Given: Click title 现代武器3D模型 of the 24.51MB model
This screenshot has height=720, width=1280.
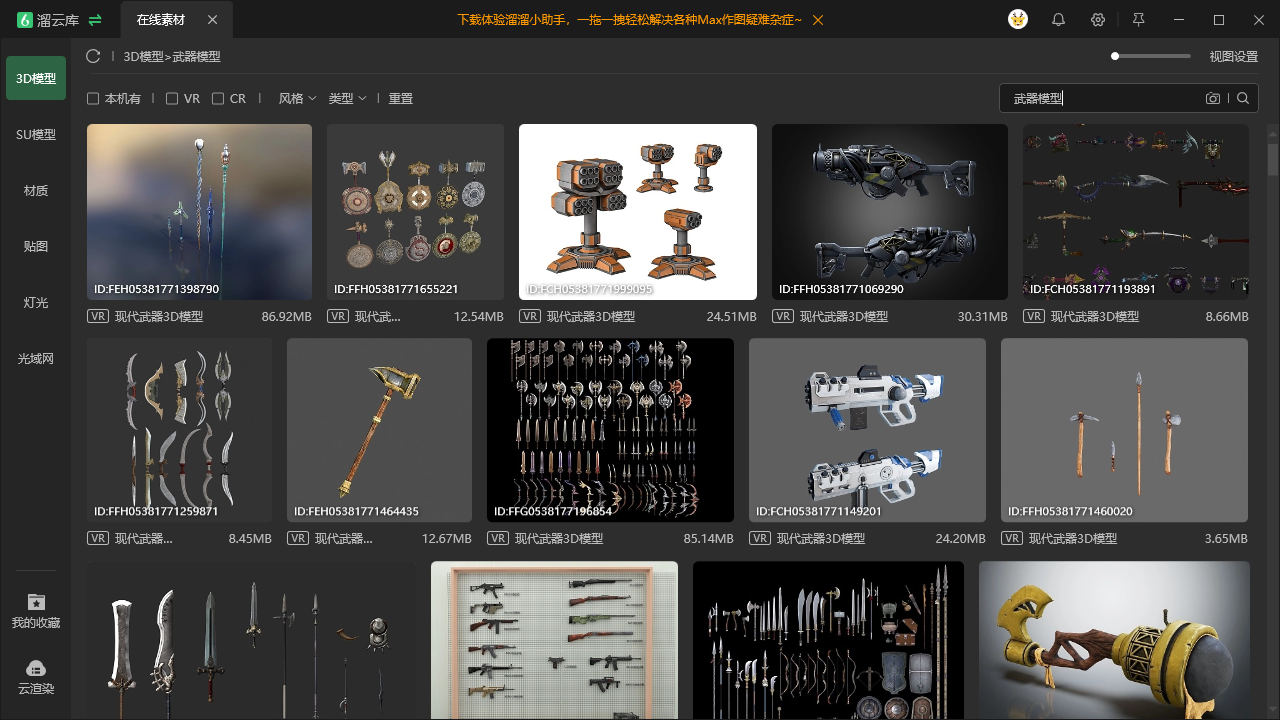Looking at the screenshot, I should (x=591, y=316).
